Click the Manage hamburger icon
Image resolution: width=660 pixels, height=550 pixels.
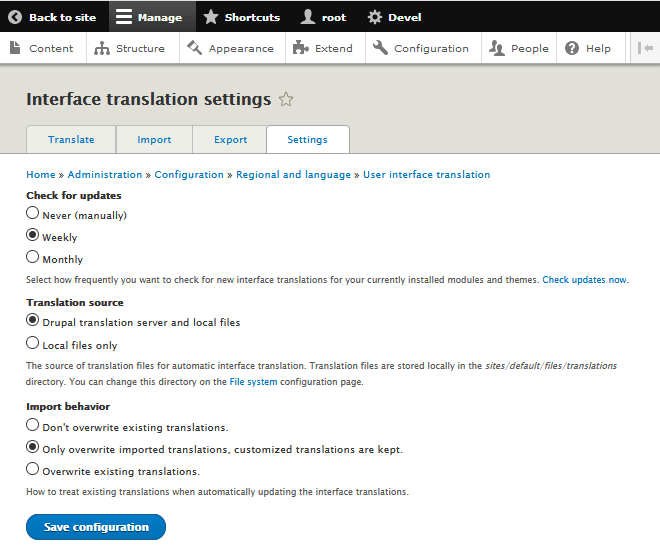pyautogui.click(x=124, y=17)
